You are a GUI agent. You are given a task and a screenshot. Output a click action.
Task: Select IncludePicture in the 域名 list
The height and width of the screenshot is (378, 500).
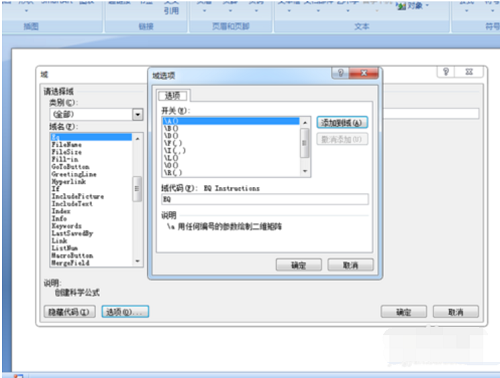(x=91, y=196)
